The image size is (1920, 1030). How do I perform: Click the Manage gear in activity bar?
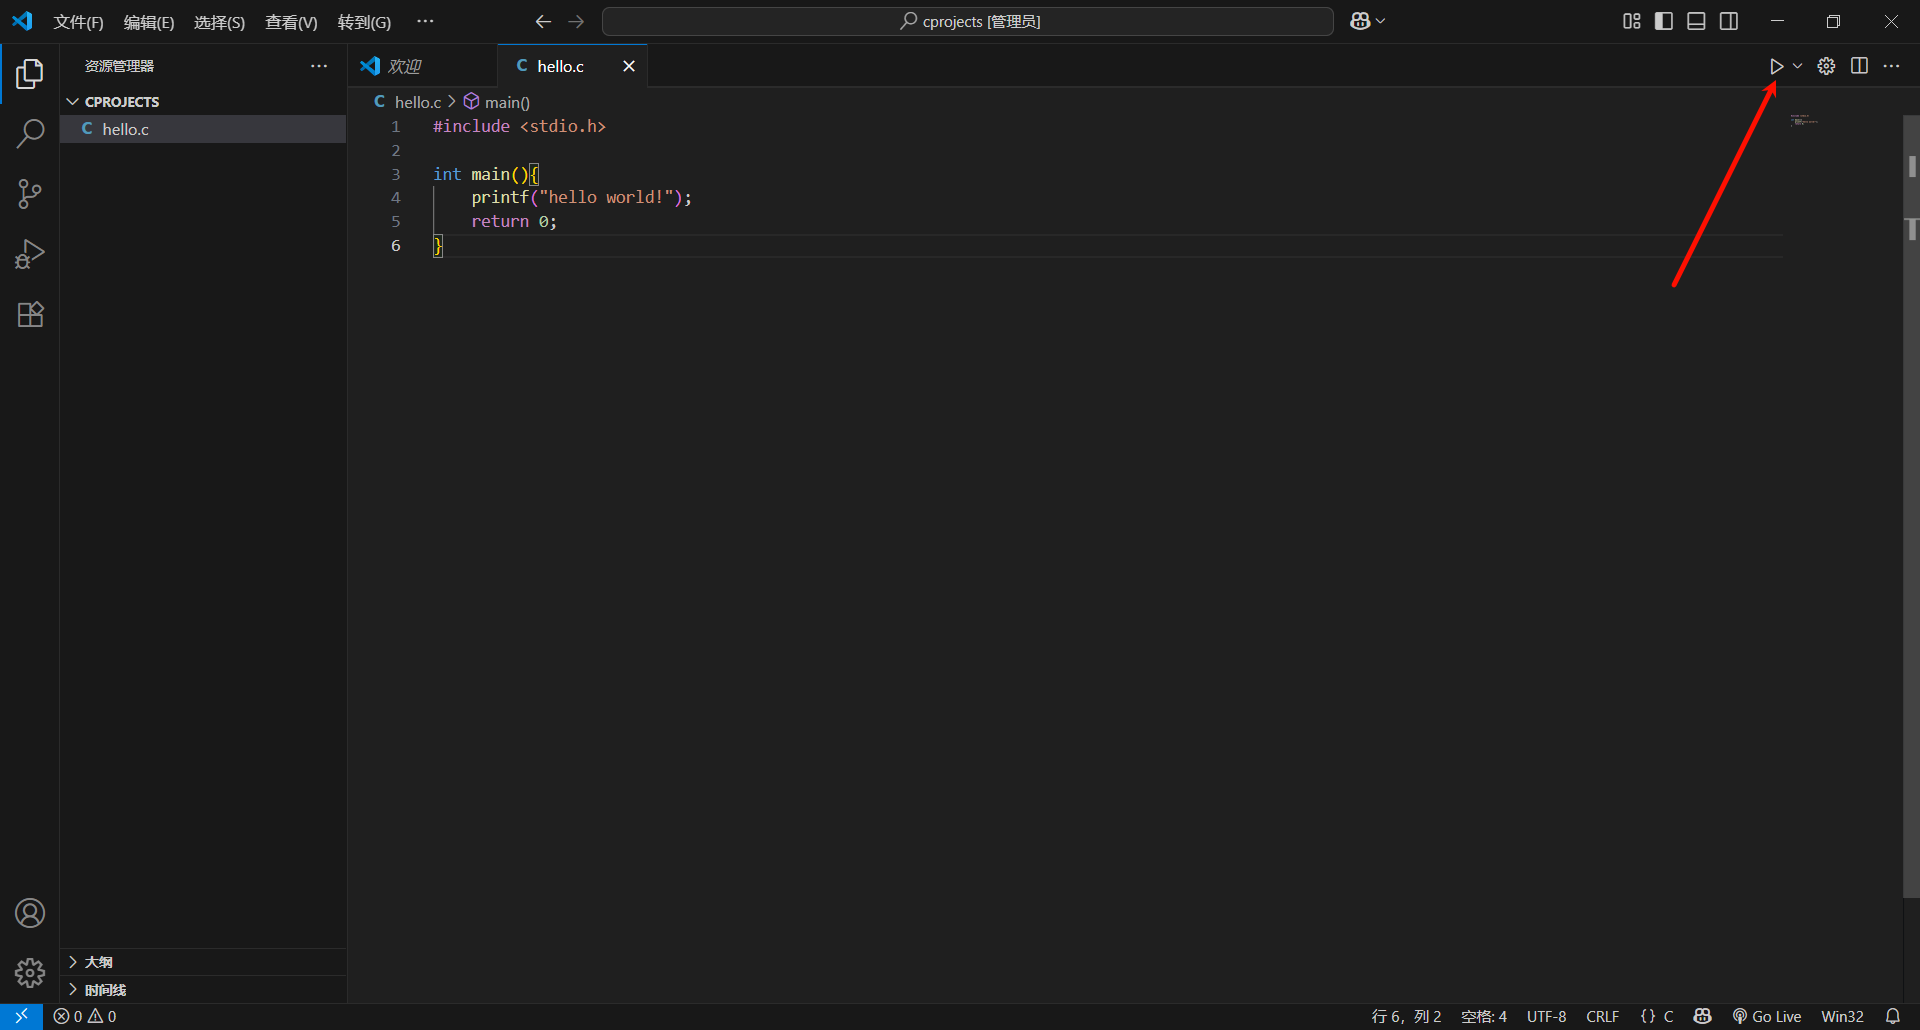tap(30, 973)
